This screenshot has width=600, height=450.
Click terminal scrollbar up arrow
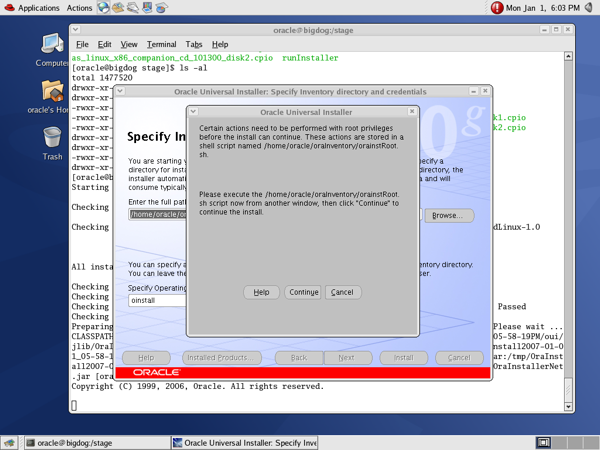pyautogui.click(x=569, y=56)
